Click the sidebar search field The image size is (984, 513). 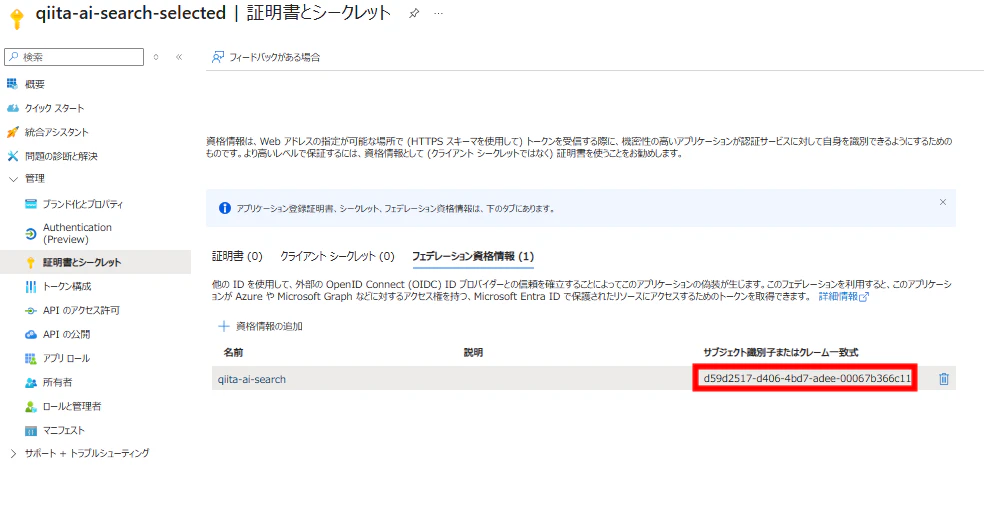(x=74, y=57)
